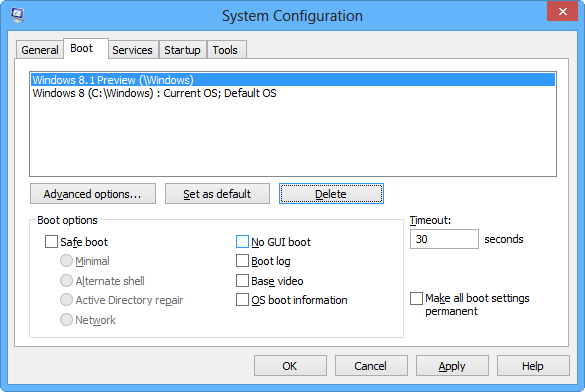Open Advanced options dialog
585x392 pixels.
click(93, 194)
